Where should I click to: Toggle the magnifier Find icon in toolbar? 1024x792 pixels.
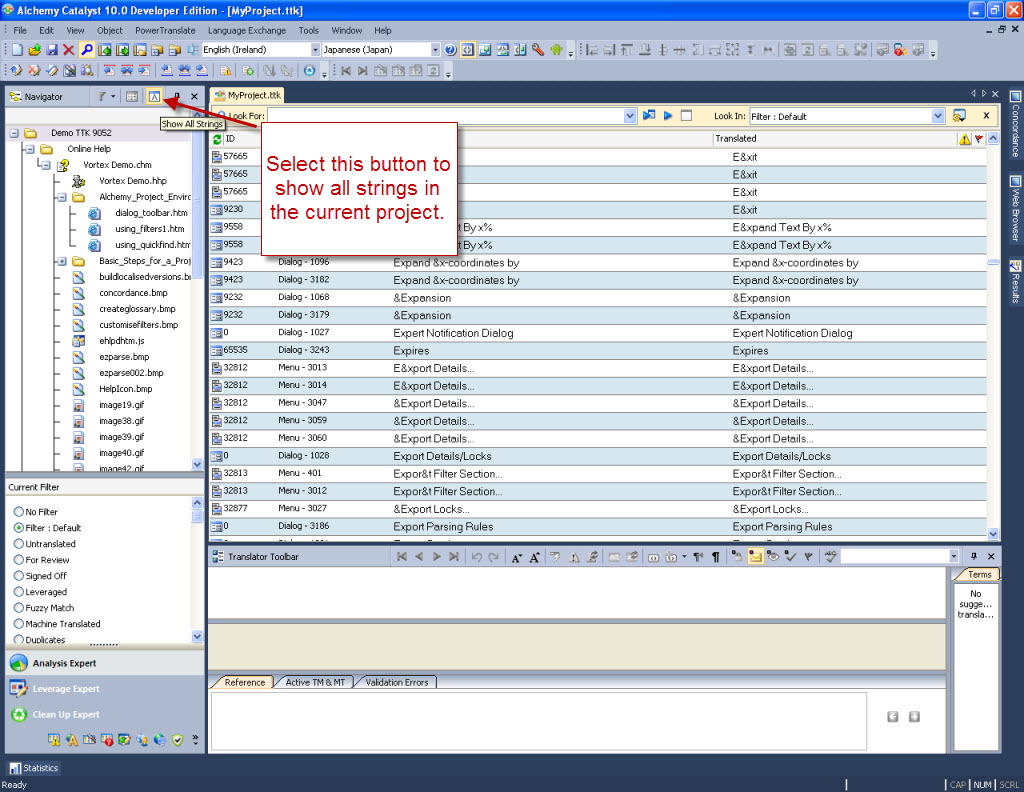(86, 50)
